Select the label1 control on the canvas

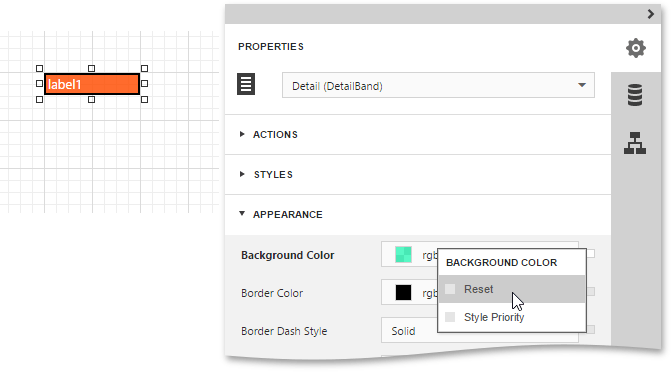point(92,84)
